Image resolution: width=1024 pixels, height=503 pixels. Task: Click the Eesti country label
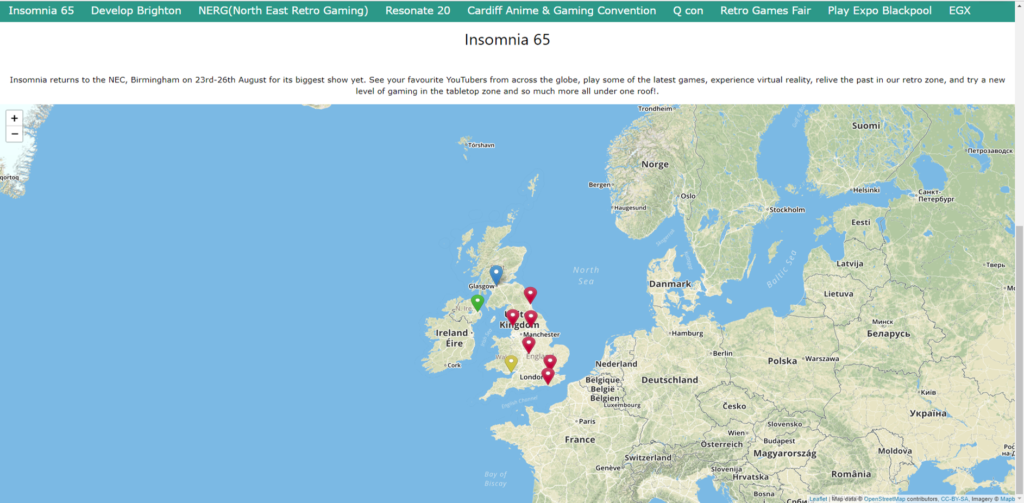[861, 223]
